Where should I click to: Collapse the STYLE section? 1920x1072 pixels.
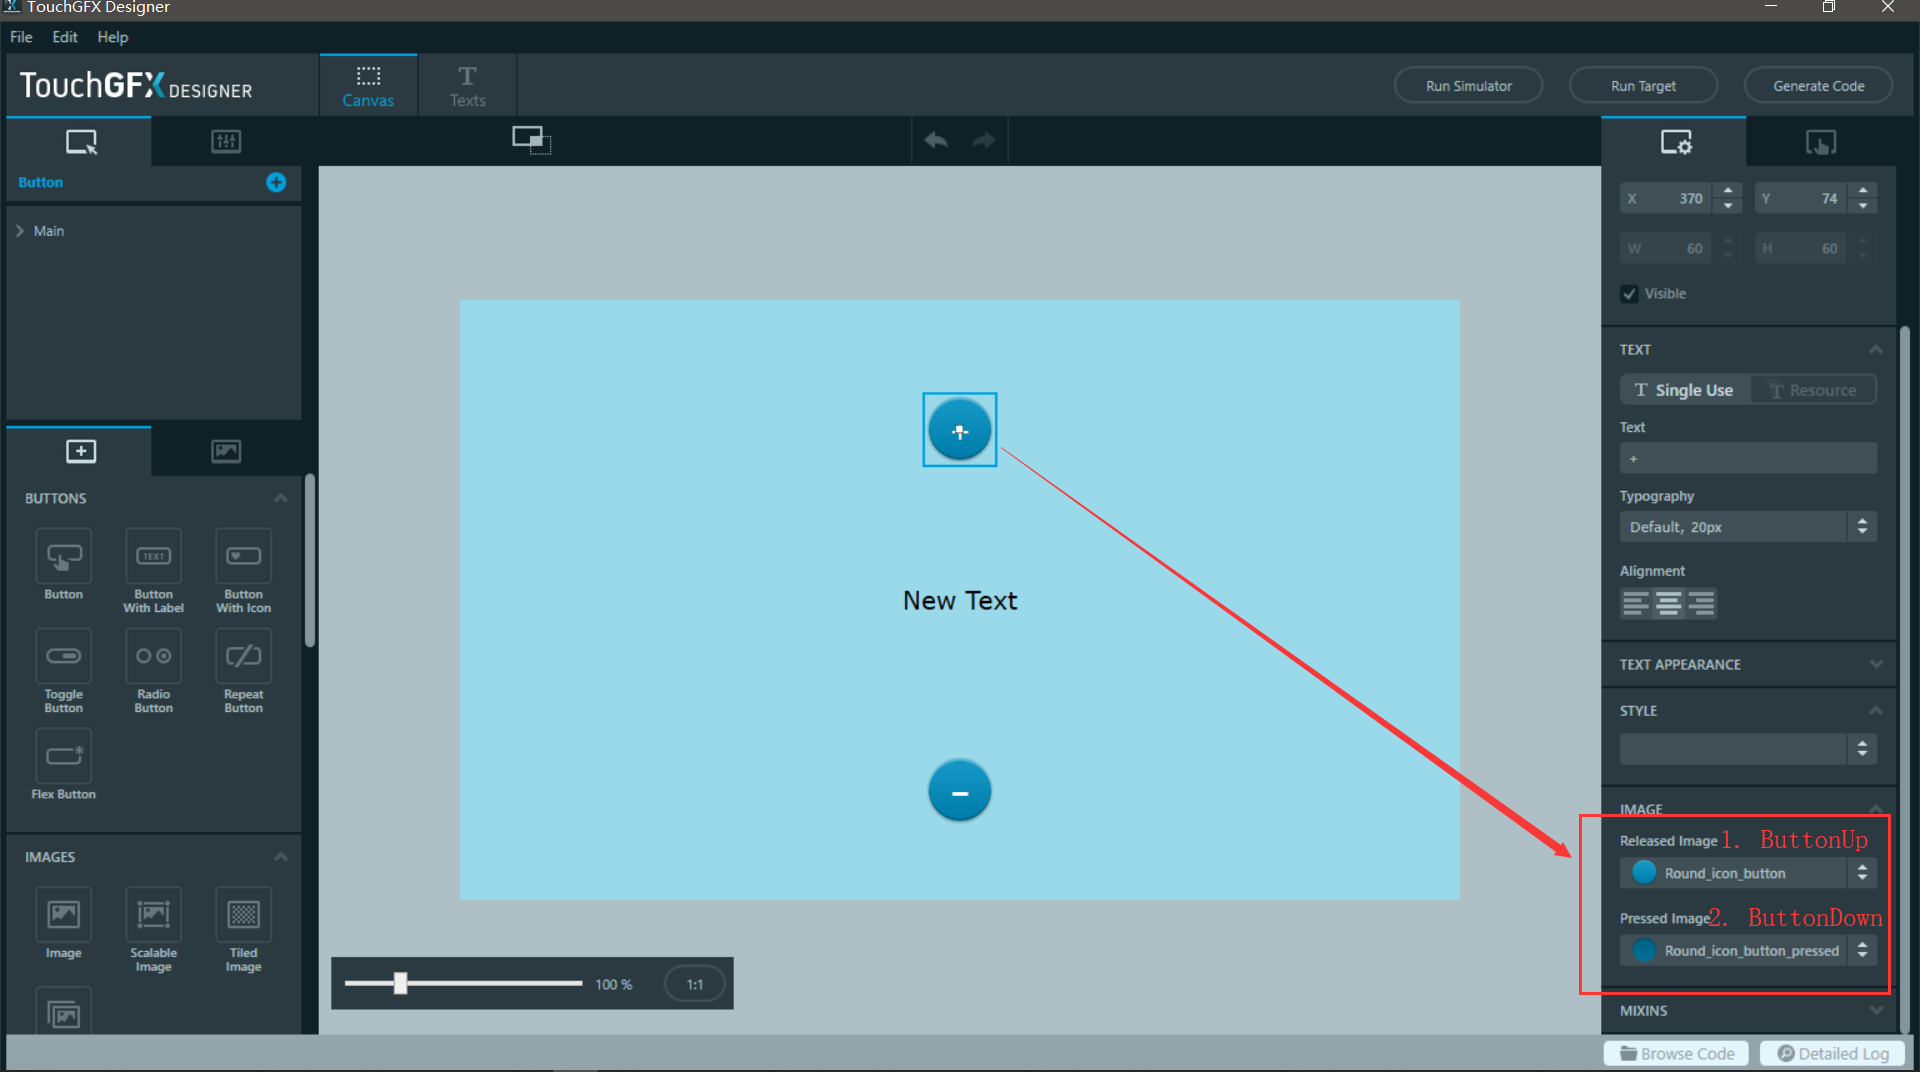pyautogui.click(x=1876, y=711)
